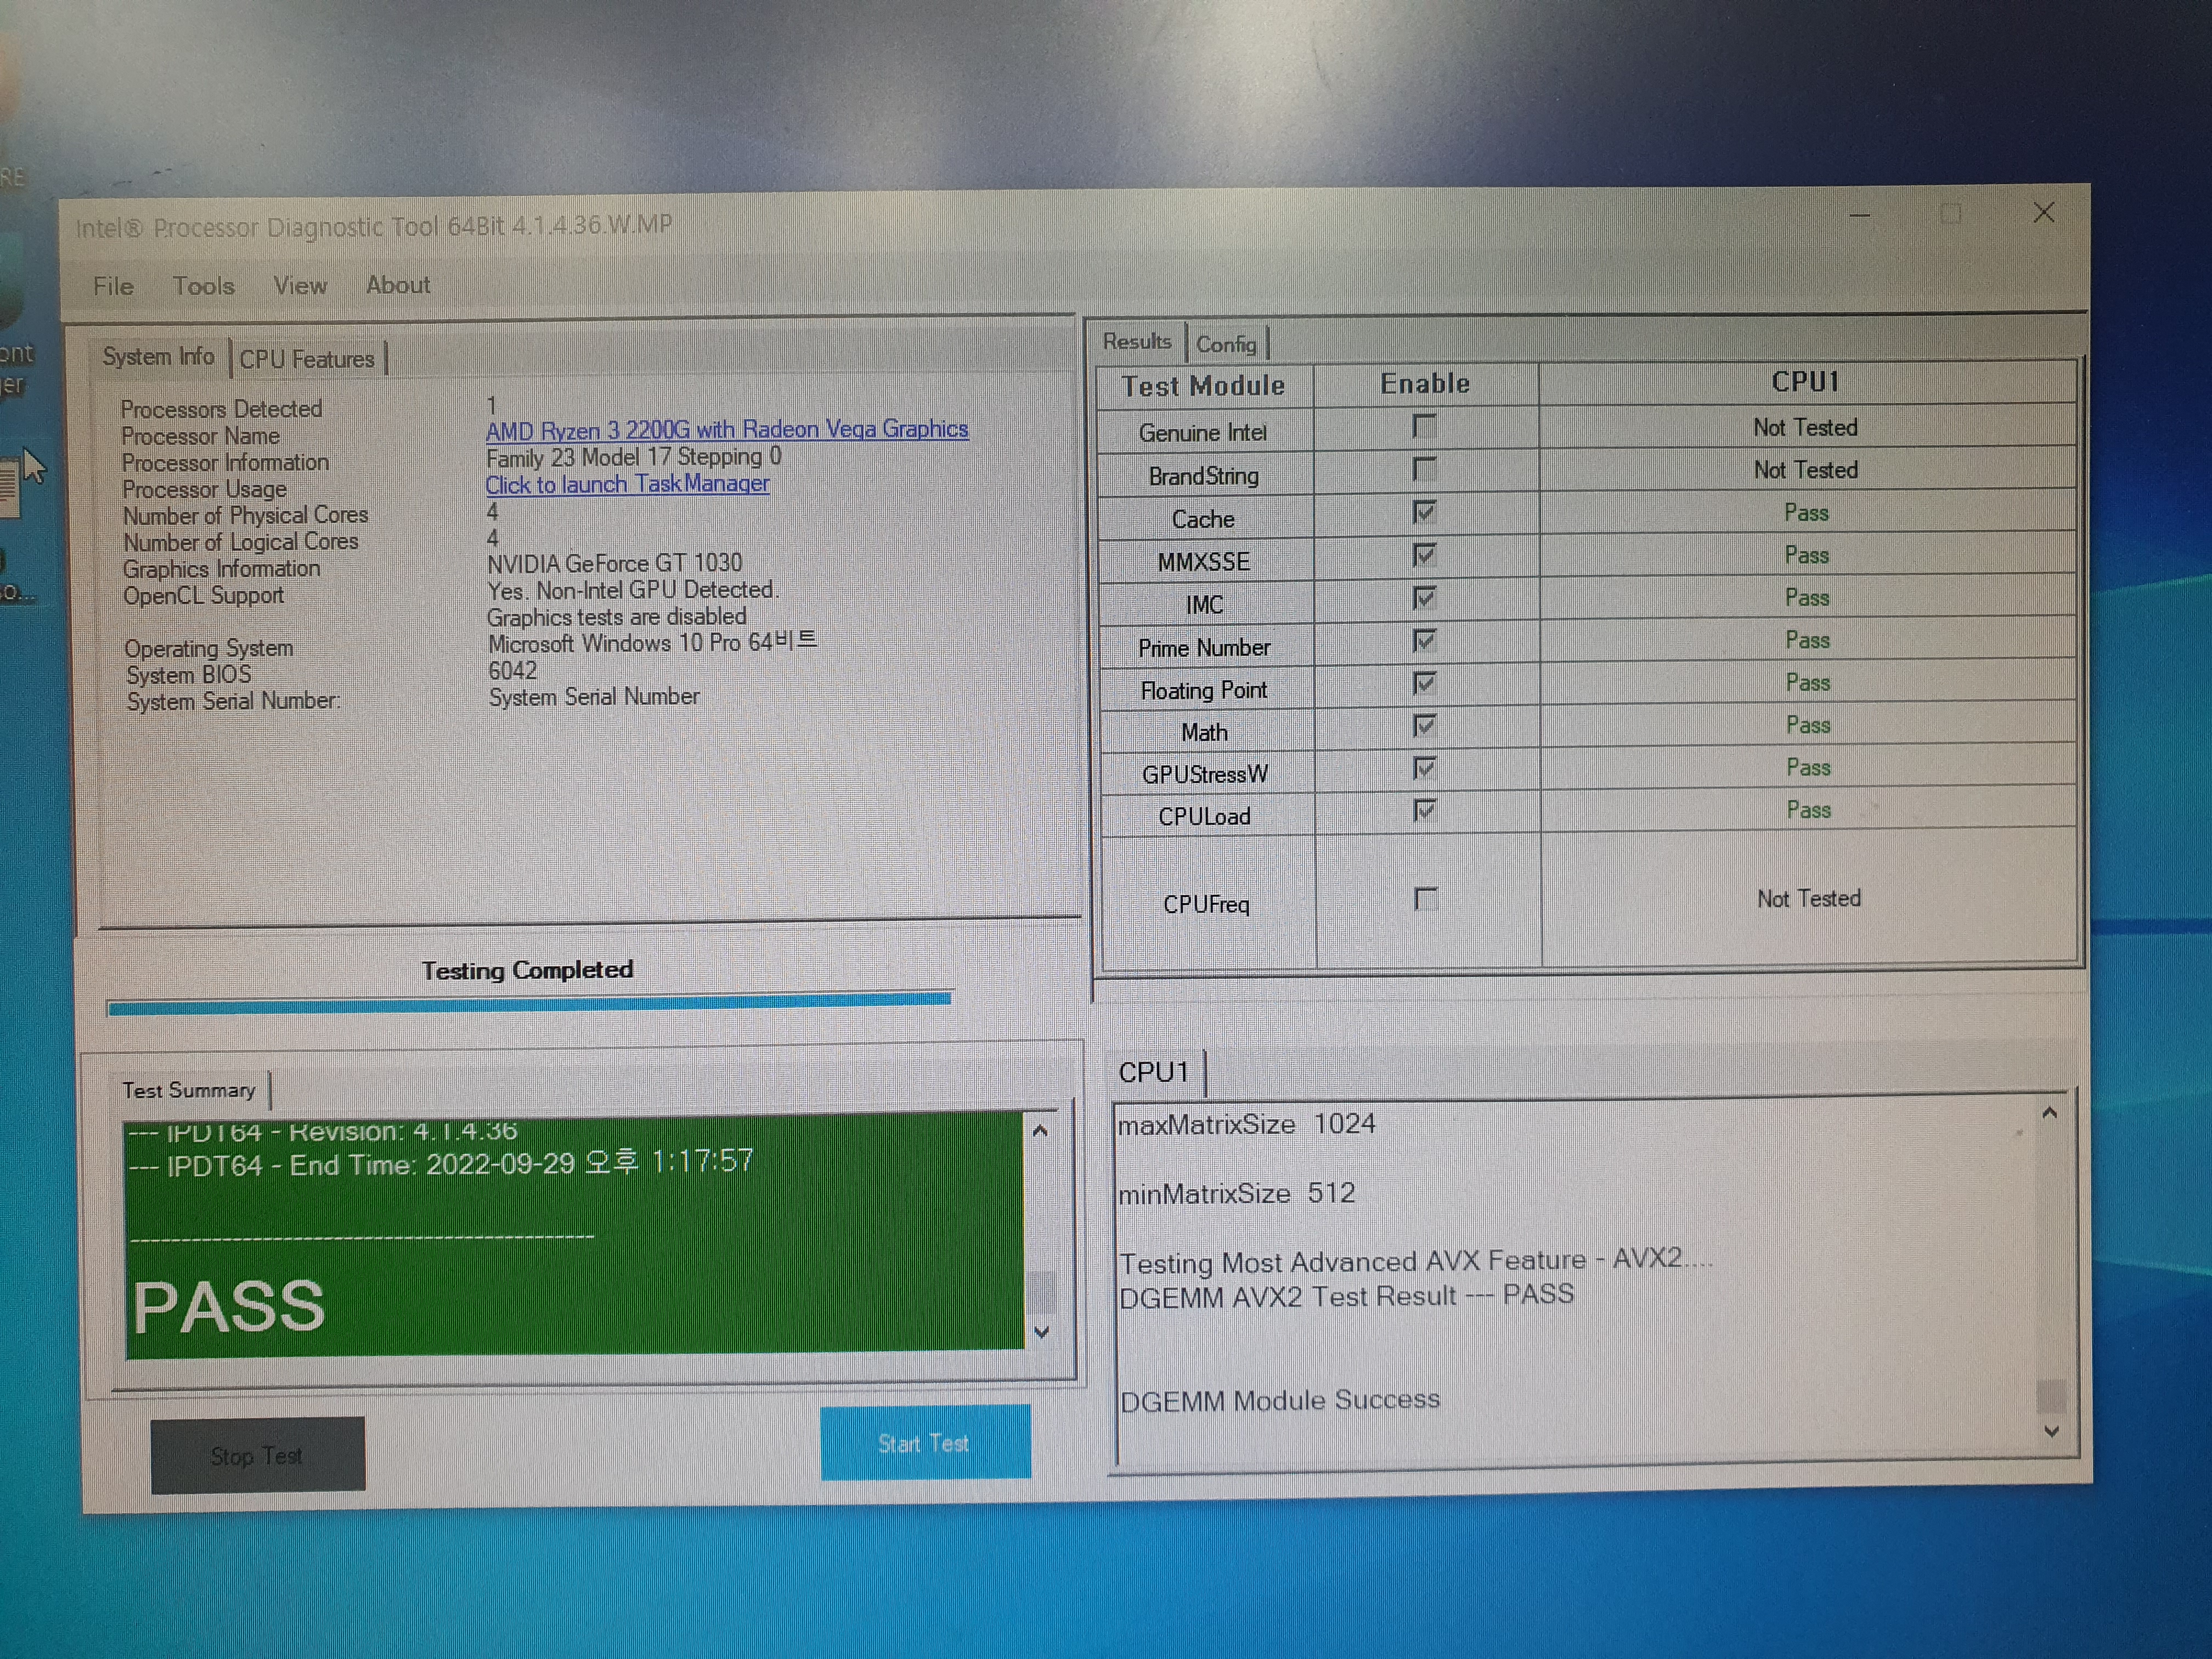Open the File menu
Image resolution: width=2212 pixels, height=1659 pixels.
coord(113,286)
